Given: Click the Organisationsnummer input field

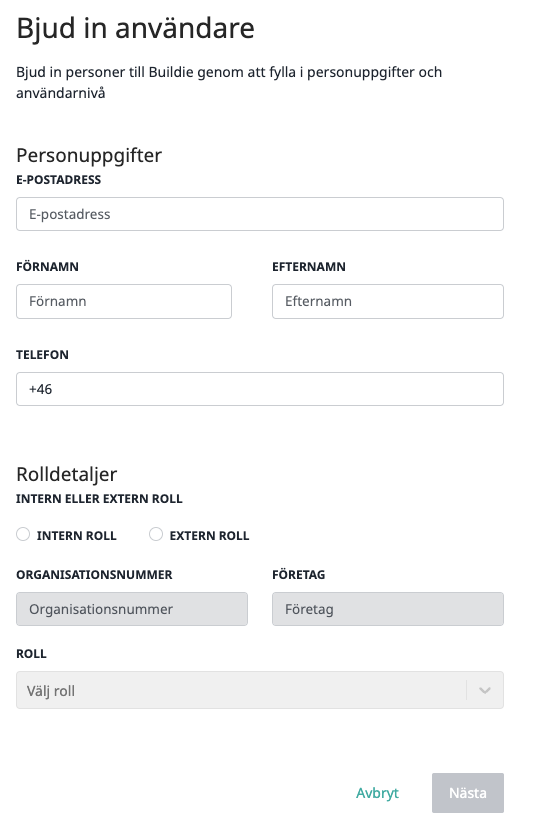Looking at the screenshot, I should pyautogui.click(x=132, y=609).
